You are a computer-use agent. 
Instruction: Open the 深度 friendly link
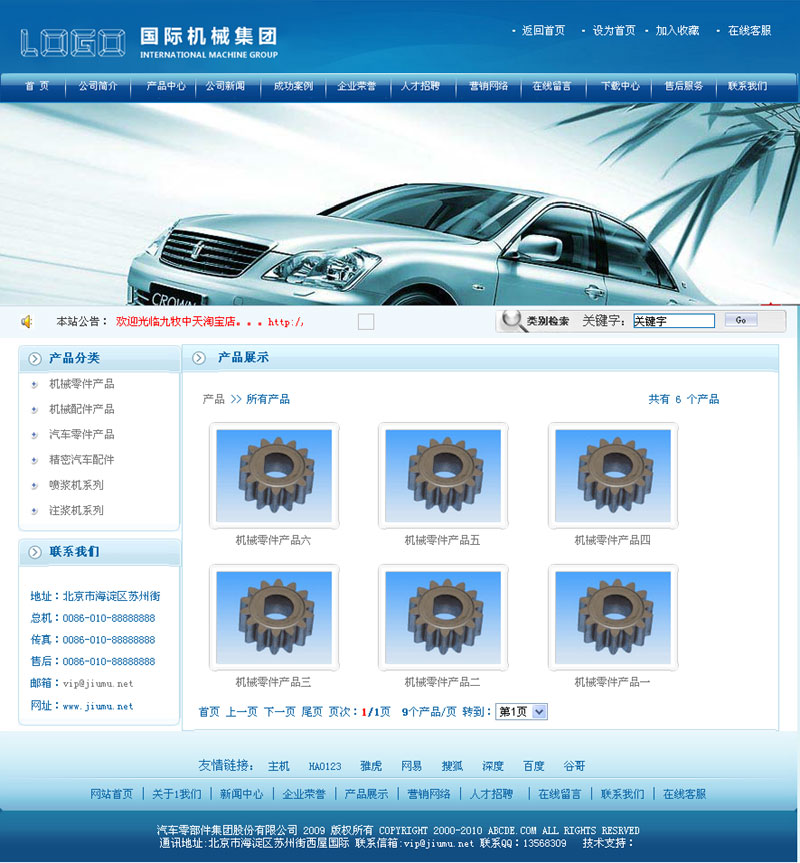(493, 766)
